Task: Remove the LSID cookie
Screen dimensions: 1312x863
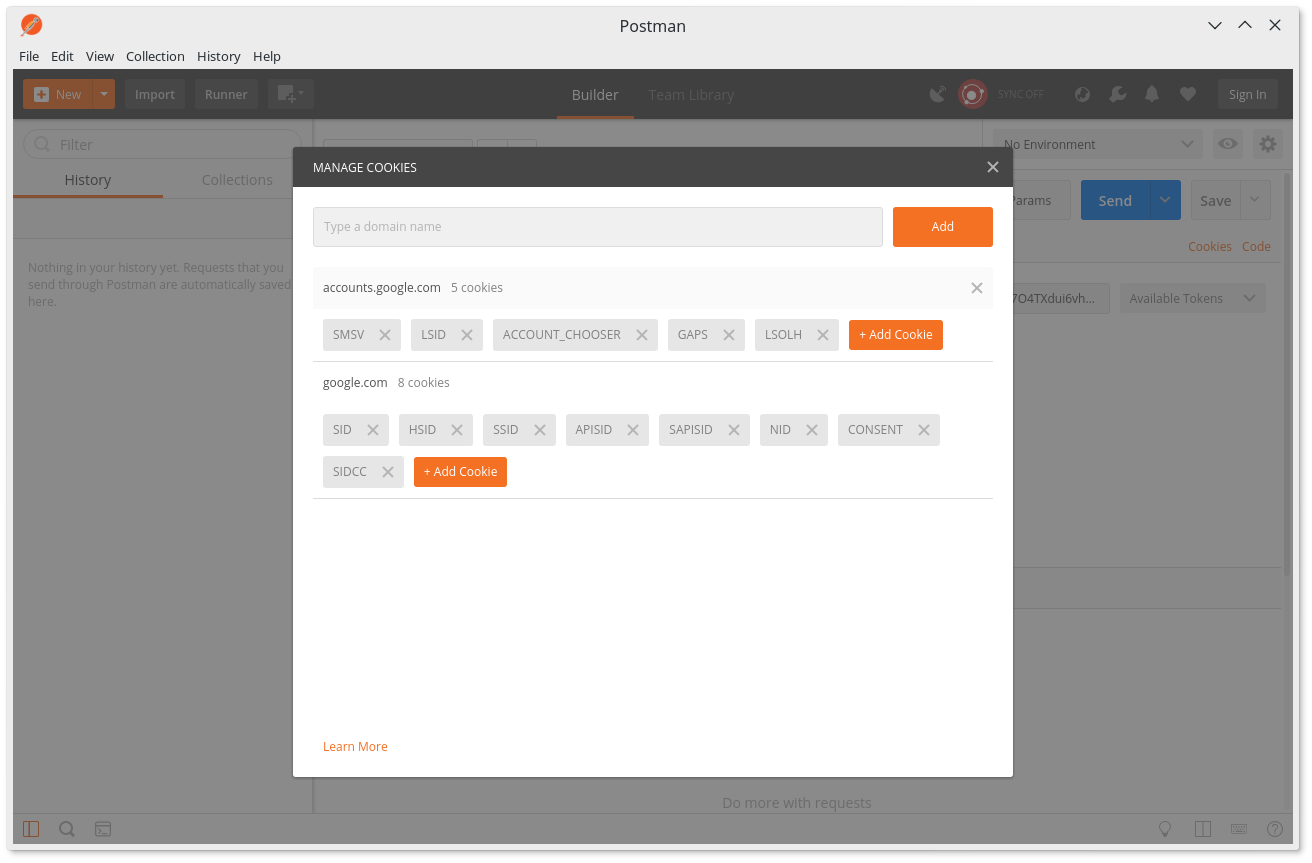Action: pyautogui.click(x=467, y=335)
